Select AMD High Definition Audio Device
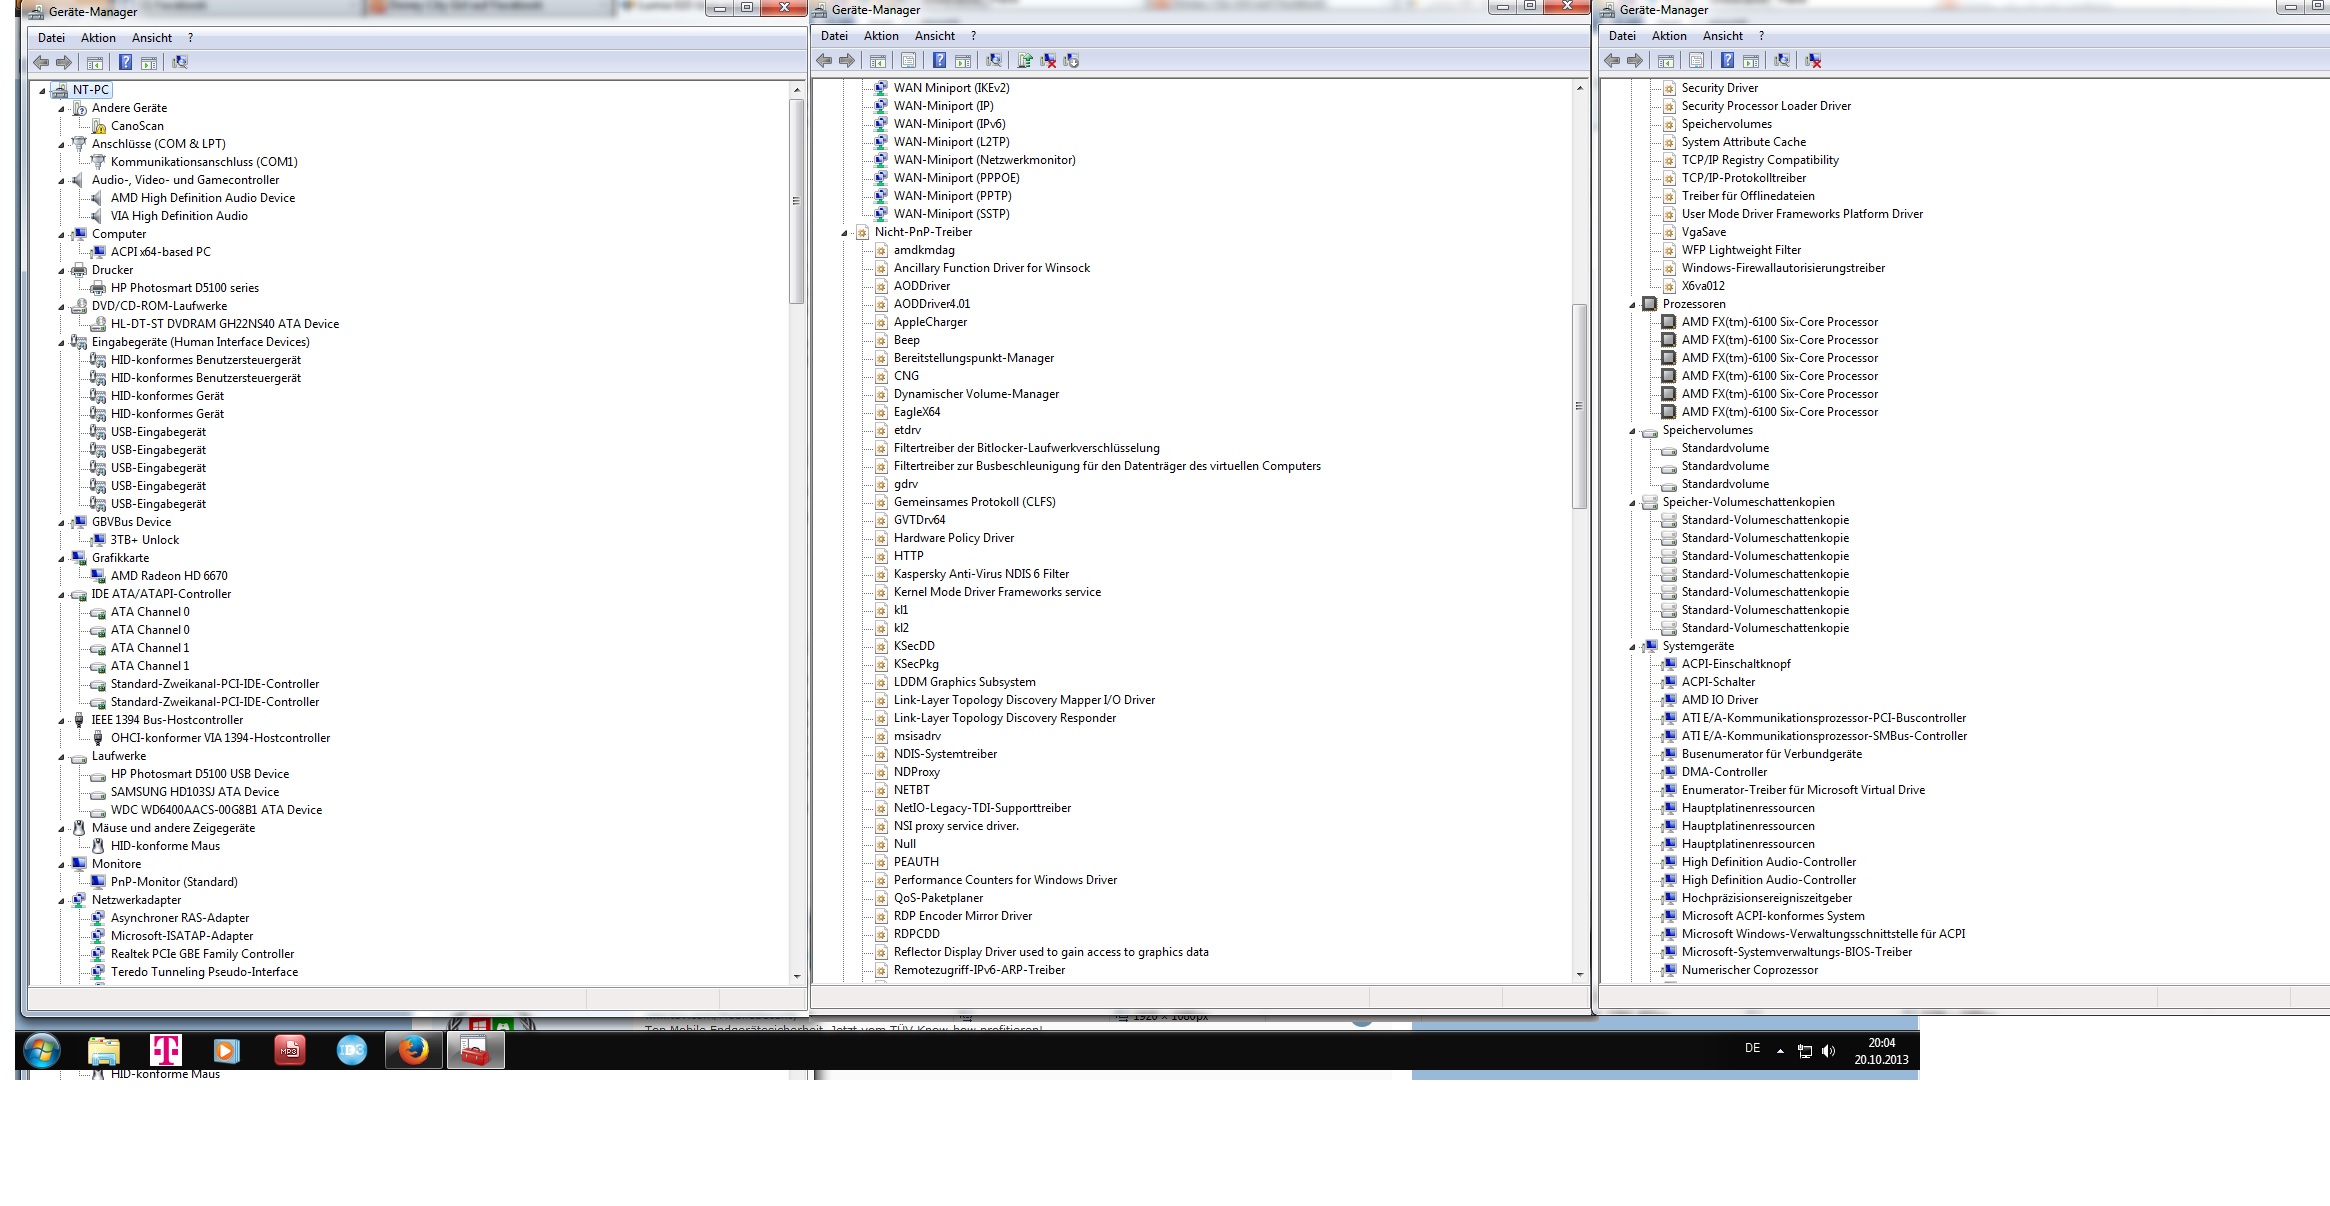Viewport: 2330px width, 1206px height. click(203, 198)
